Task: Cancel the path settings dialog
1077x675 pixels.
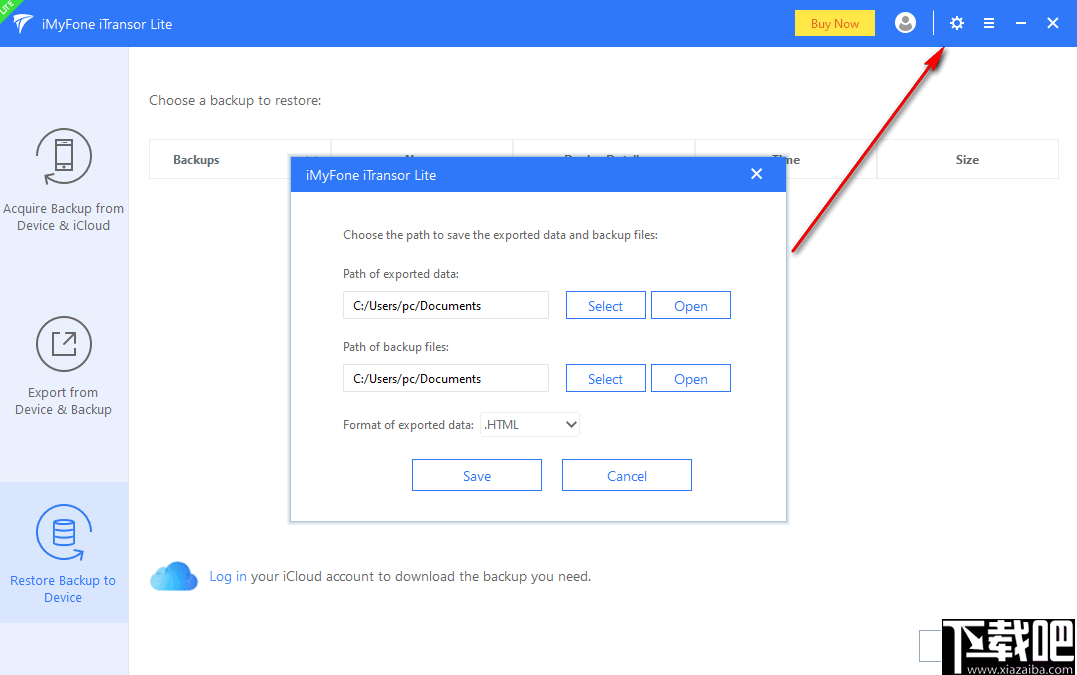Action: click(x=627, y=476)
